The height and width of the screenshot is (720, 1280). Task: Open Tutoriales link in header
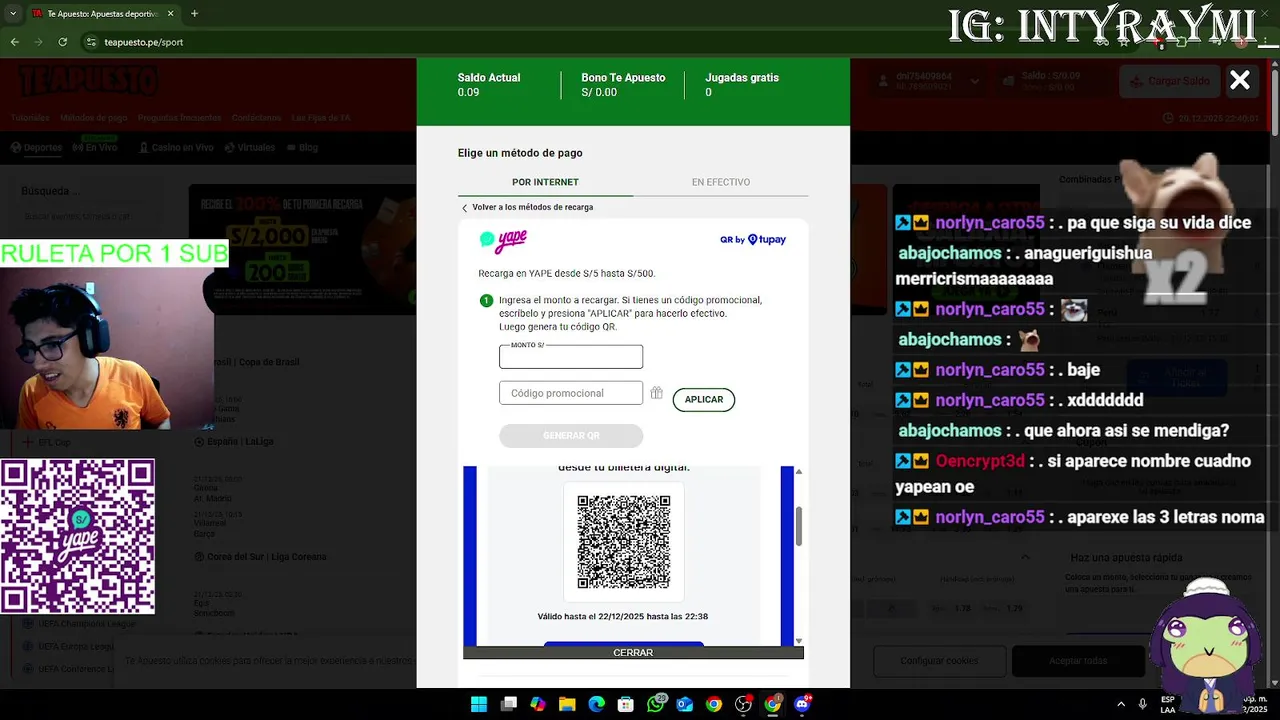click(x=30, y=118)
